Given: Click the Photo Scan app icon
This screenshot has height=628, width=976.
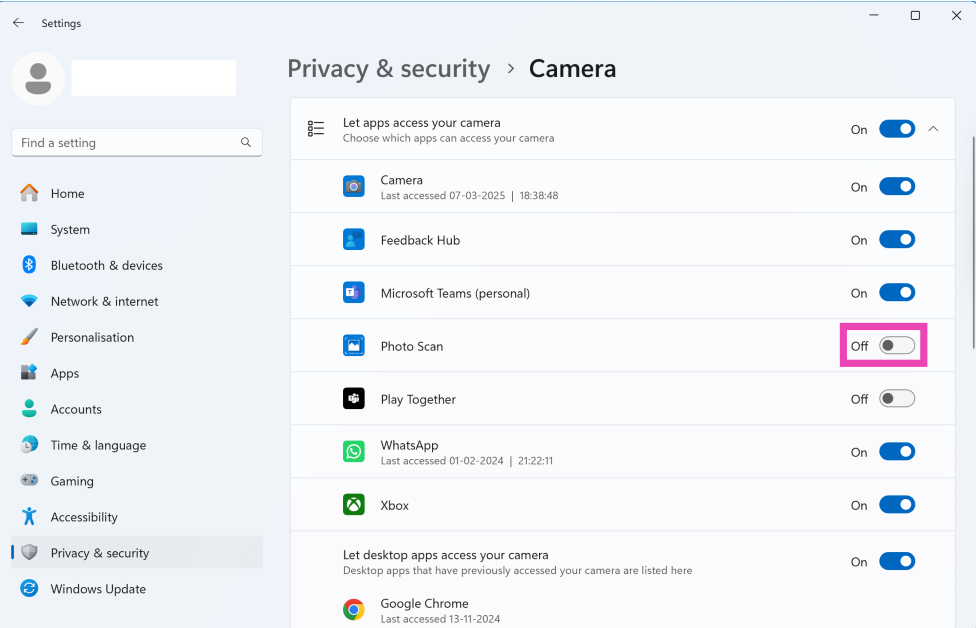Looking at the screenshot, I should pos(354,346).
